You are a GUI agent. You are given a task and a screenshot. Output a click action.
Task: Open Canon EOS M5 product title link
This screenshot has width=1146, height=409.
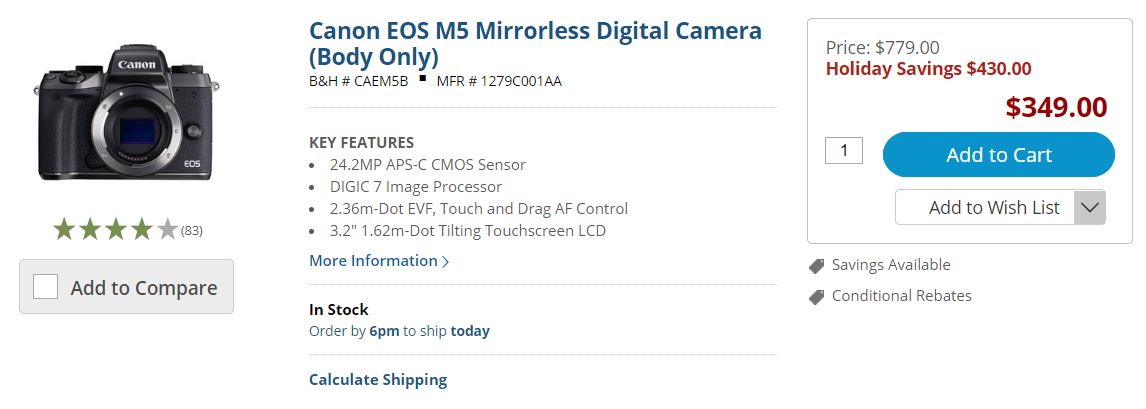pyautogui.click(x=534, y=43)
